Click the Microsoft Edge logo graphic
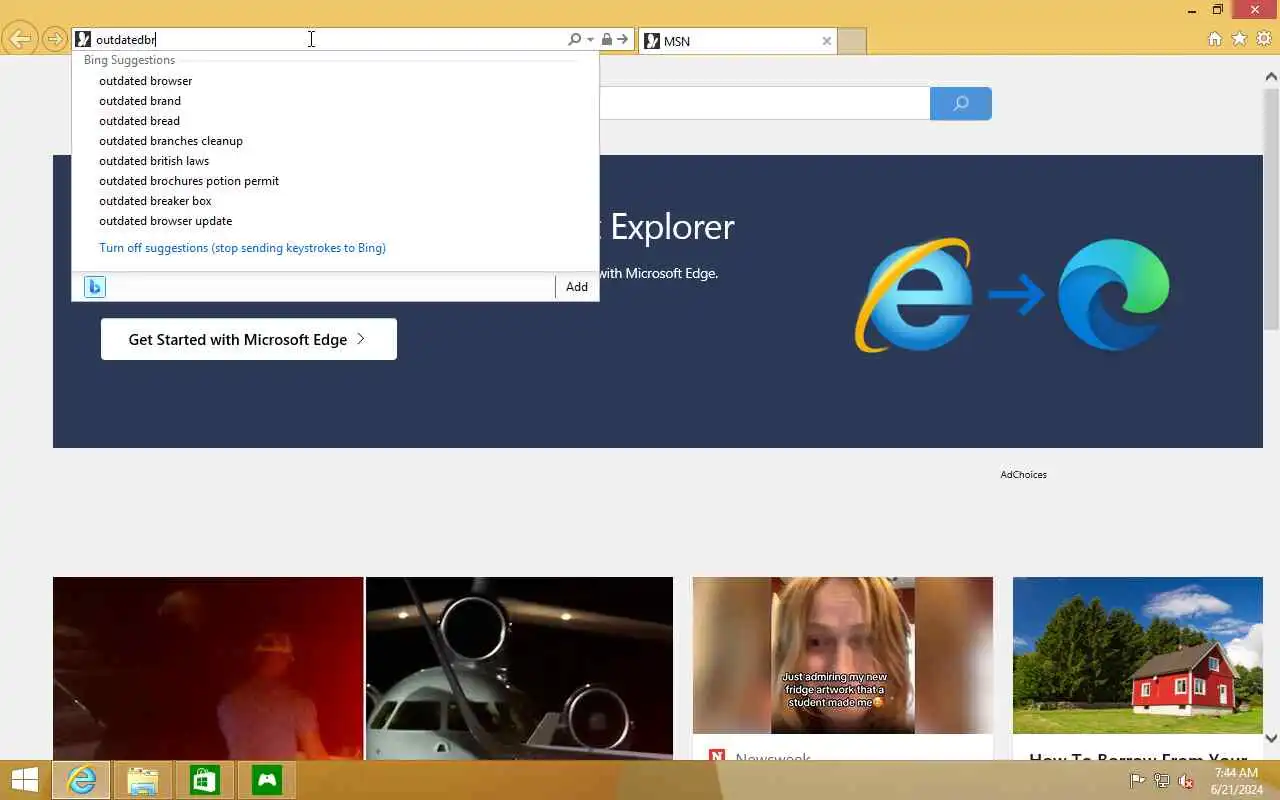The width and height of the screenshot is (1280, 800). [x=1114, y=295]
